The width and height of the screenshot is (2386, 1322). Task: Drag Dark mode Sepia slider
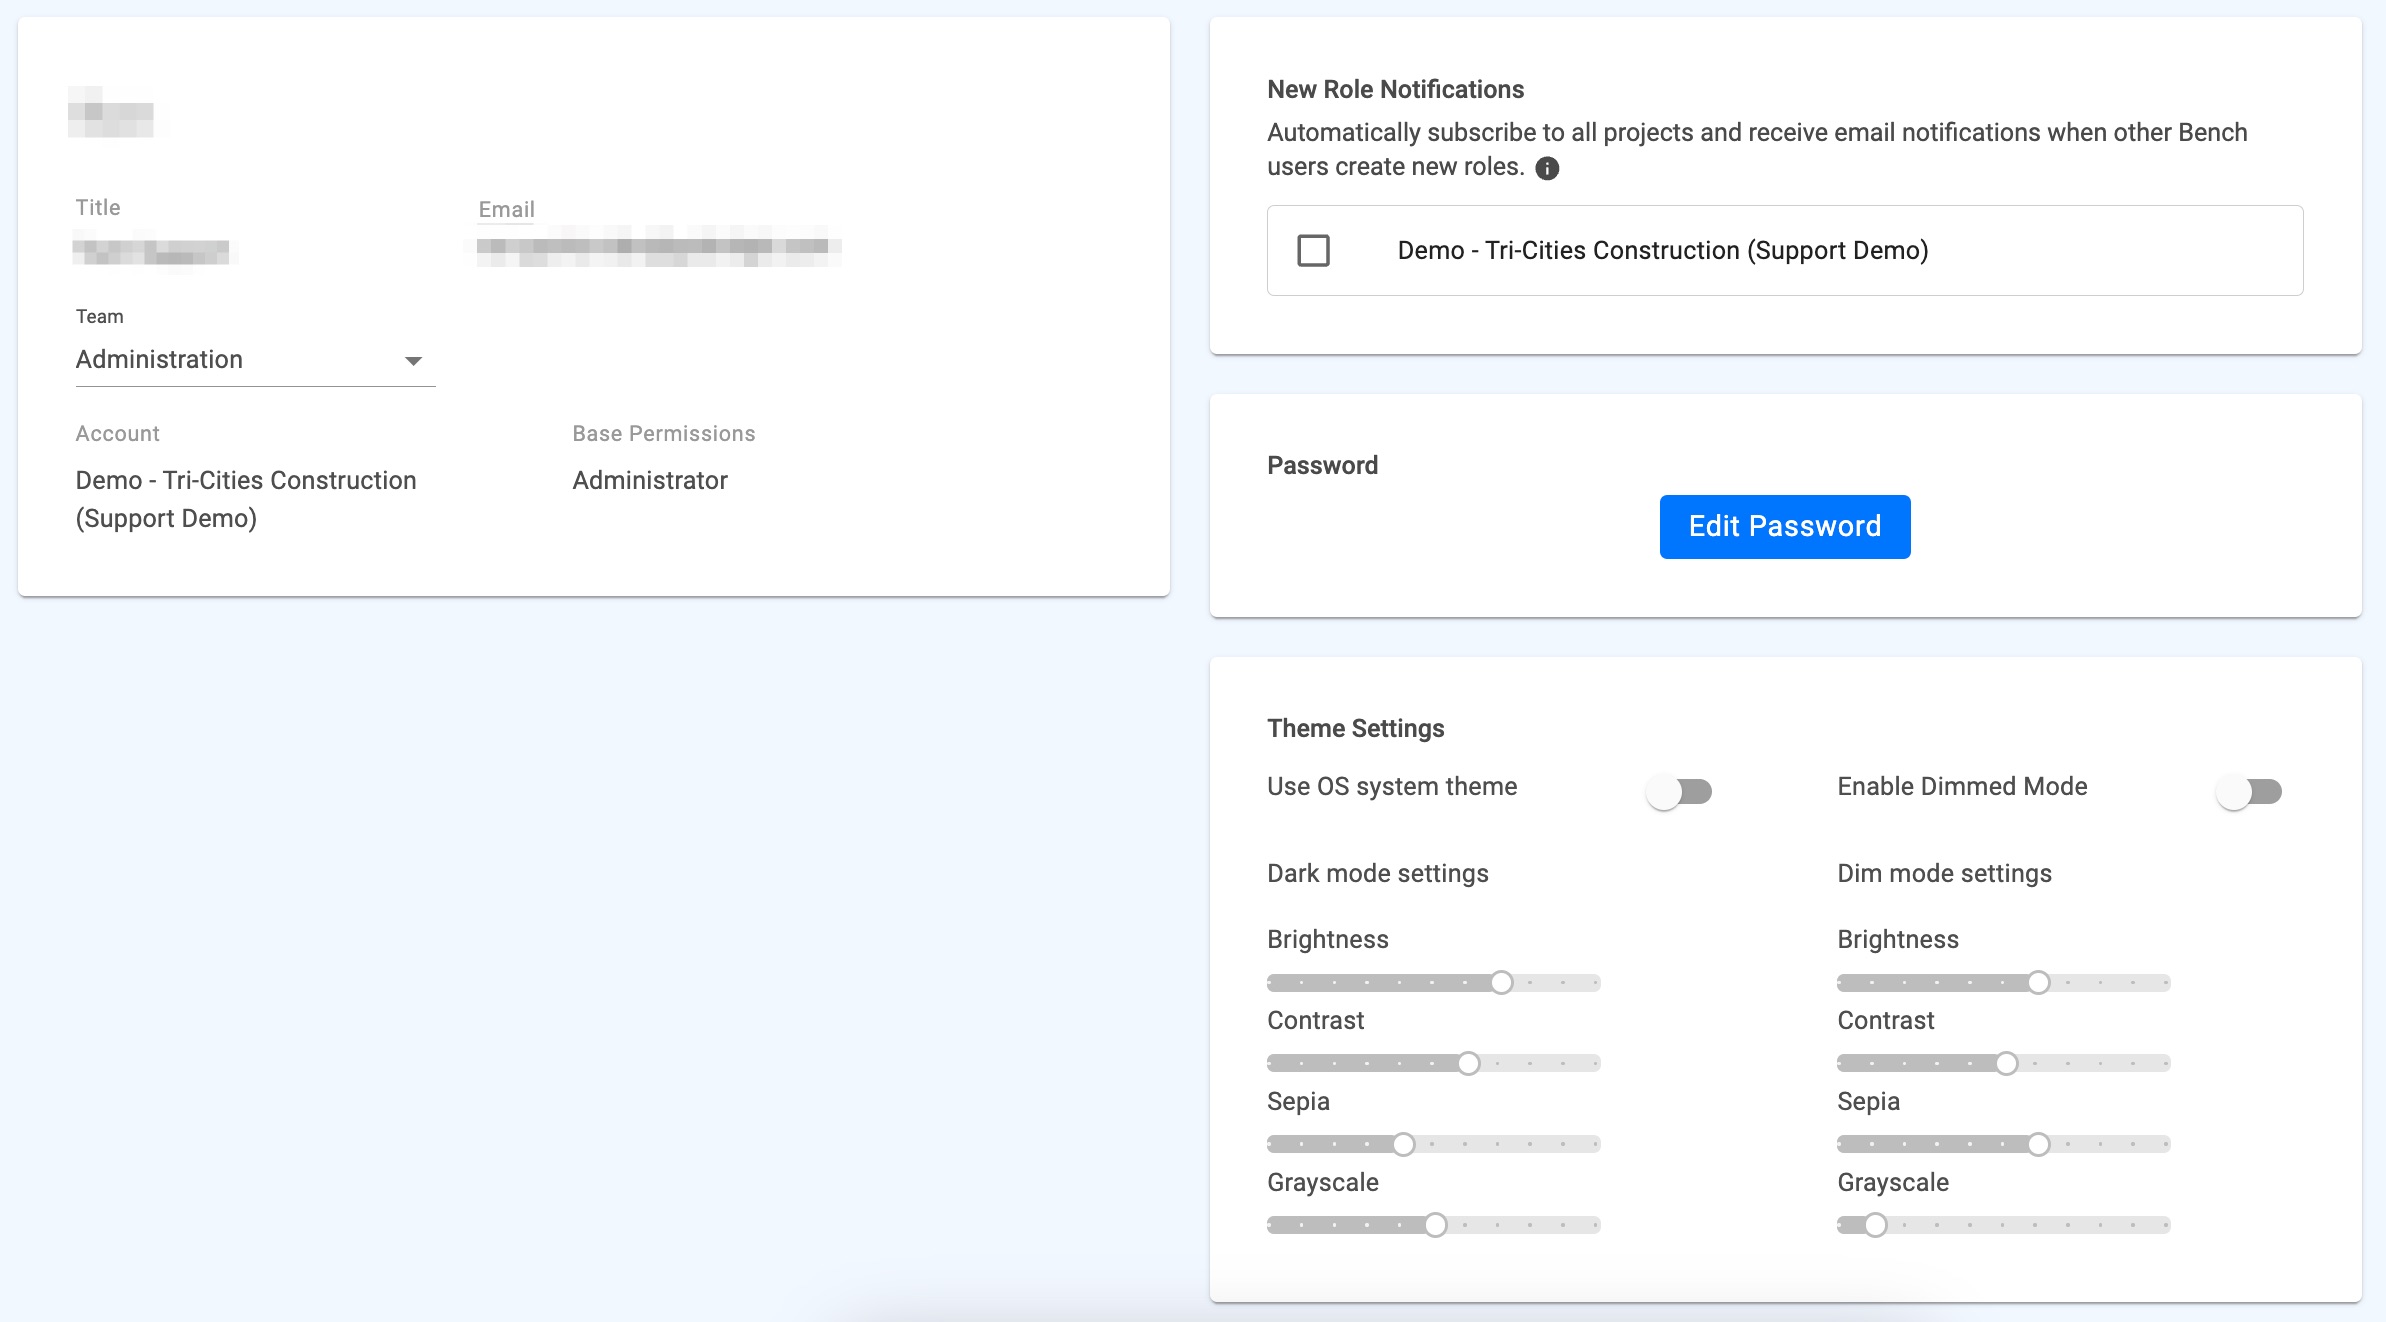click(x=1403, y=1143)
